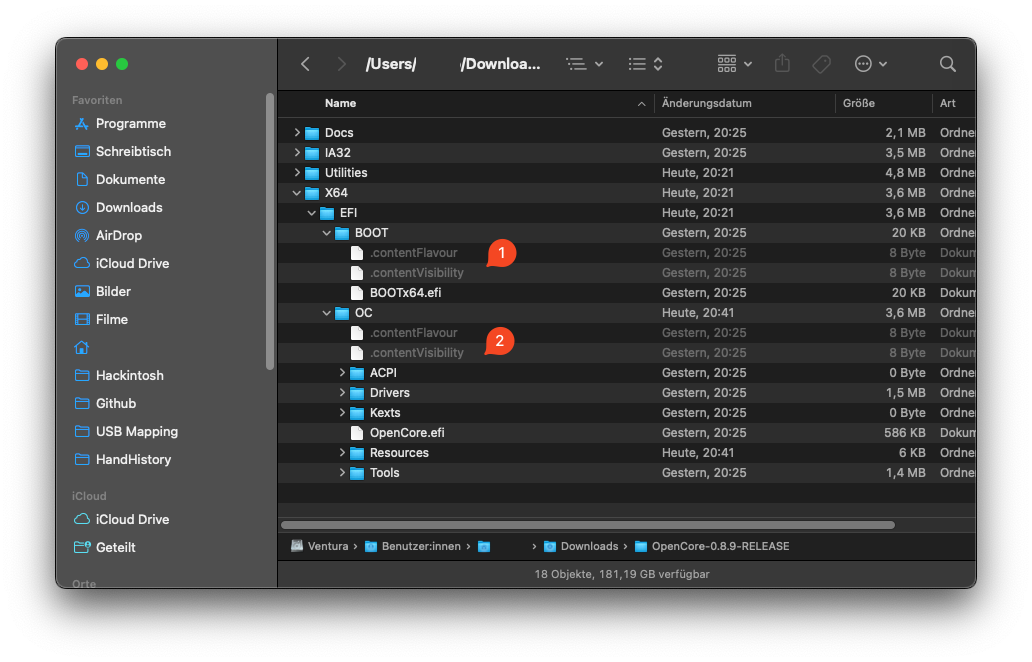The height and width of the screenshot is (662, 1032).
Task: Click the '4,8 MB' size of Utilities
Action: coord(905,172)
